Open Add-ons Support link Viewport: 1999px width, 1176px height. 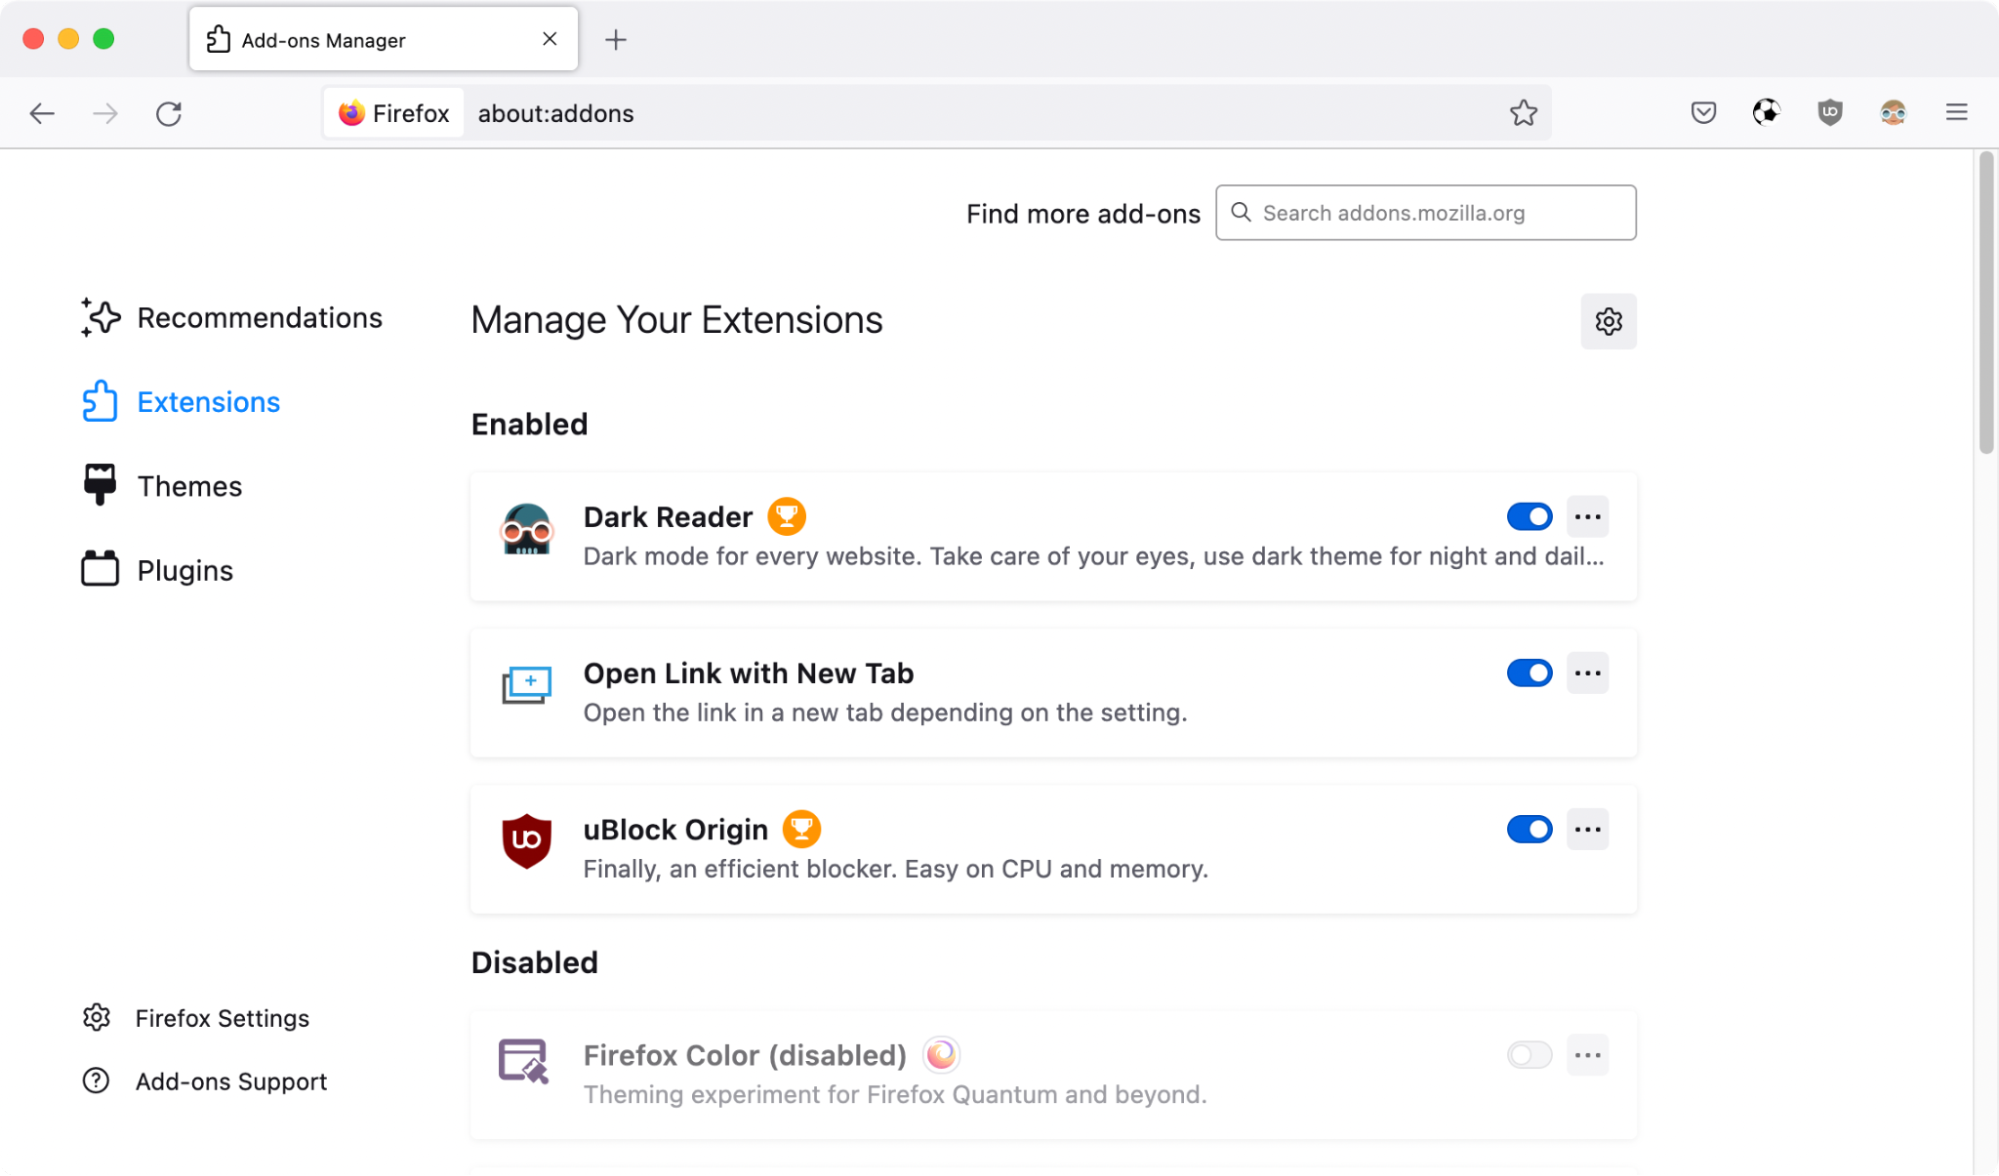pyautogui.click(x=205, y=1081)
